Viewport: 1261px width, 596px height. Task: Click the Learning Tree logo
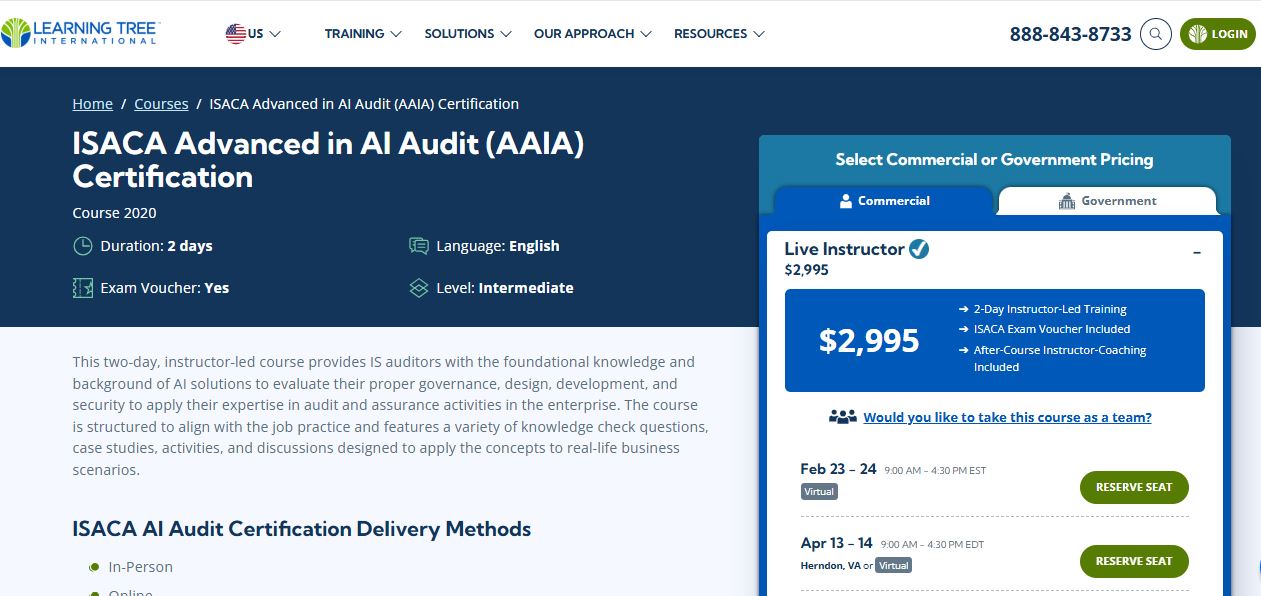tap(80, 31)
